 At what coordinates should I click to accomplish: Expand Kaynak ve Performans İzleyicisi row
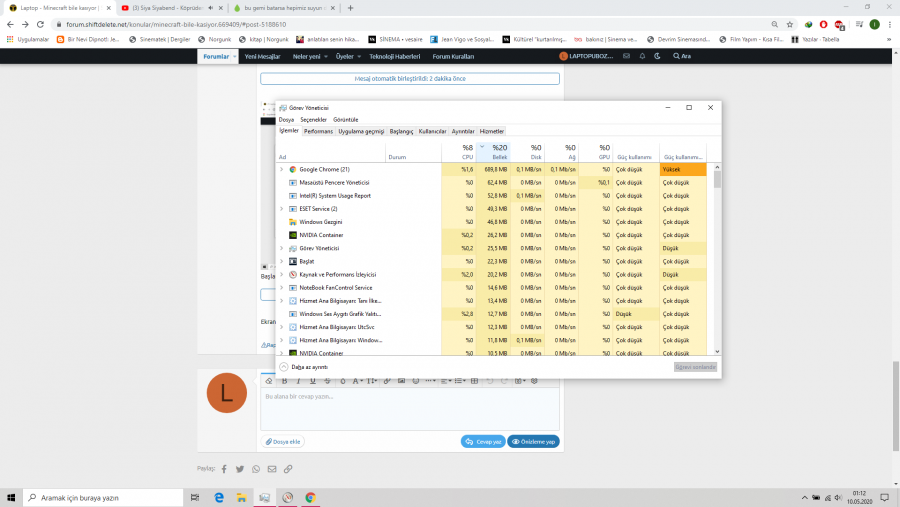pos(282,274)
